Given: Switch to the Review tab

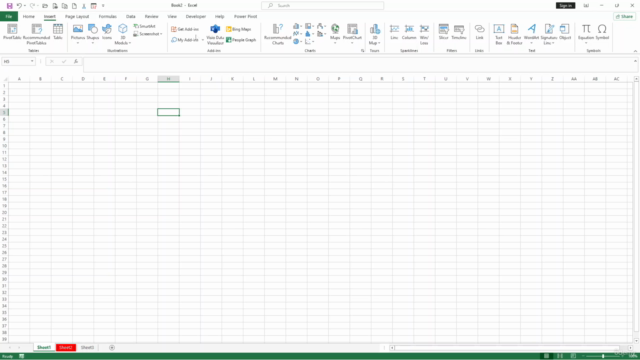Looking at the screenshot, I should pos(151,16).
